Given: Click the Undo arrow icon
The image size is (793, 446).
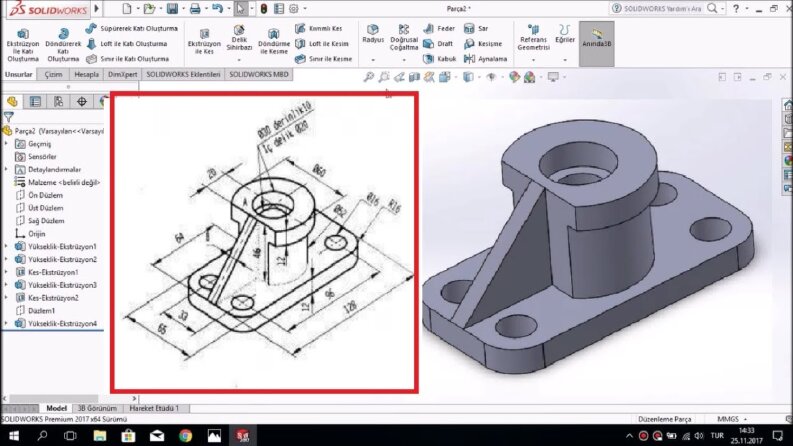Looking at the screenshot, I should coord(217,9).
